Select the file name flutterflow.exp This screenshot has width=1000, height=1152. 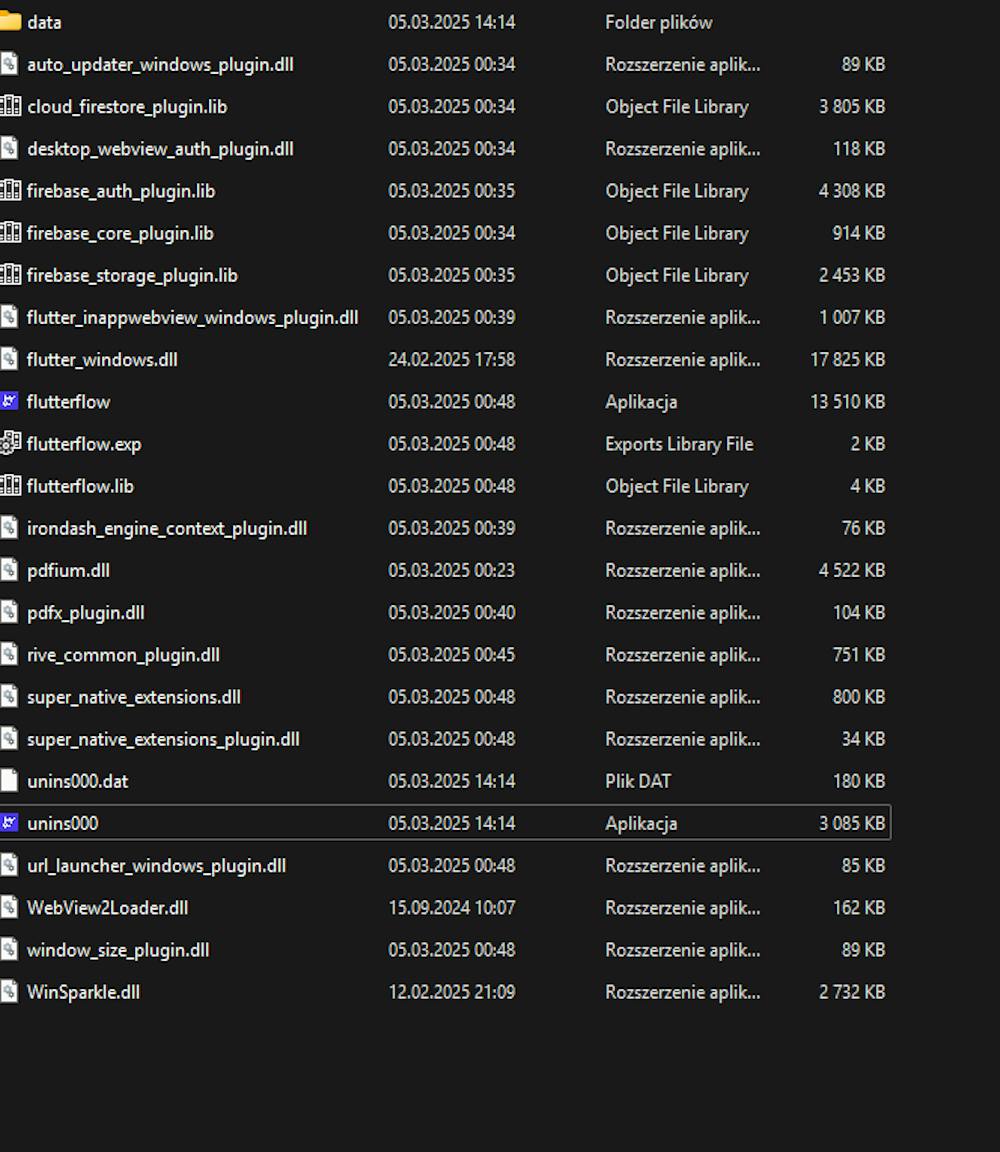click(x=84, y=444)
